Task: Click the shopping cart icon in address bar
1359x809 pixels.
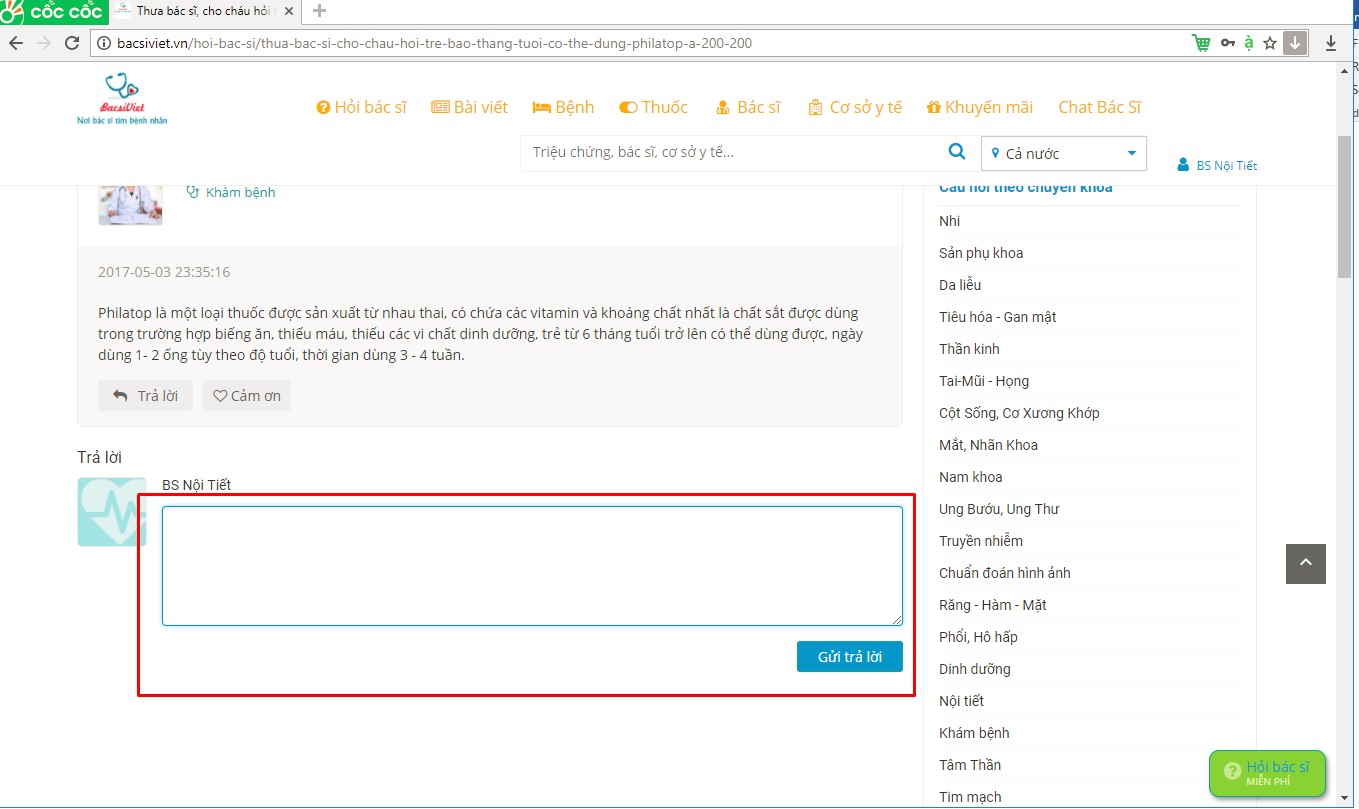Action: click(1200, 43)
